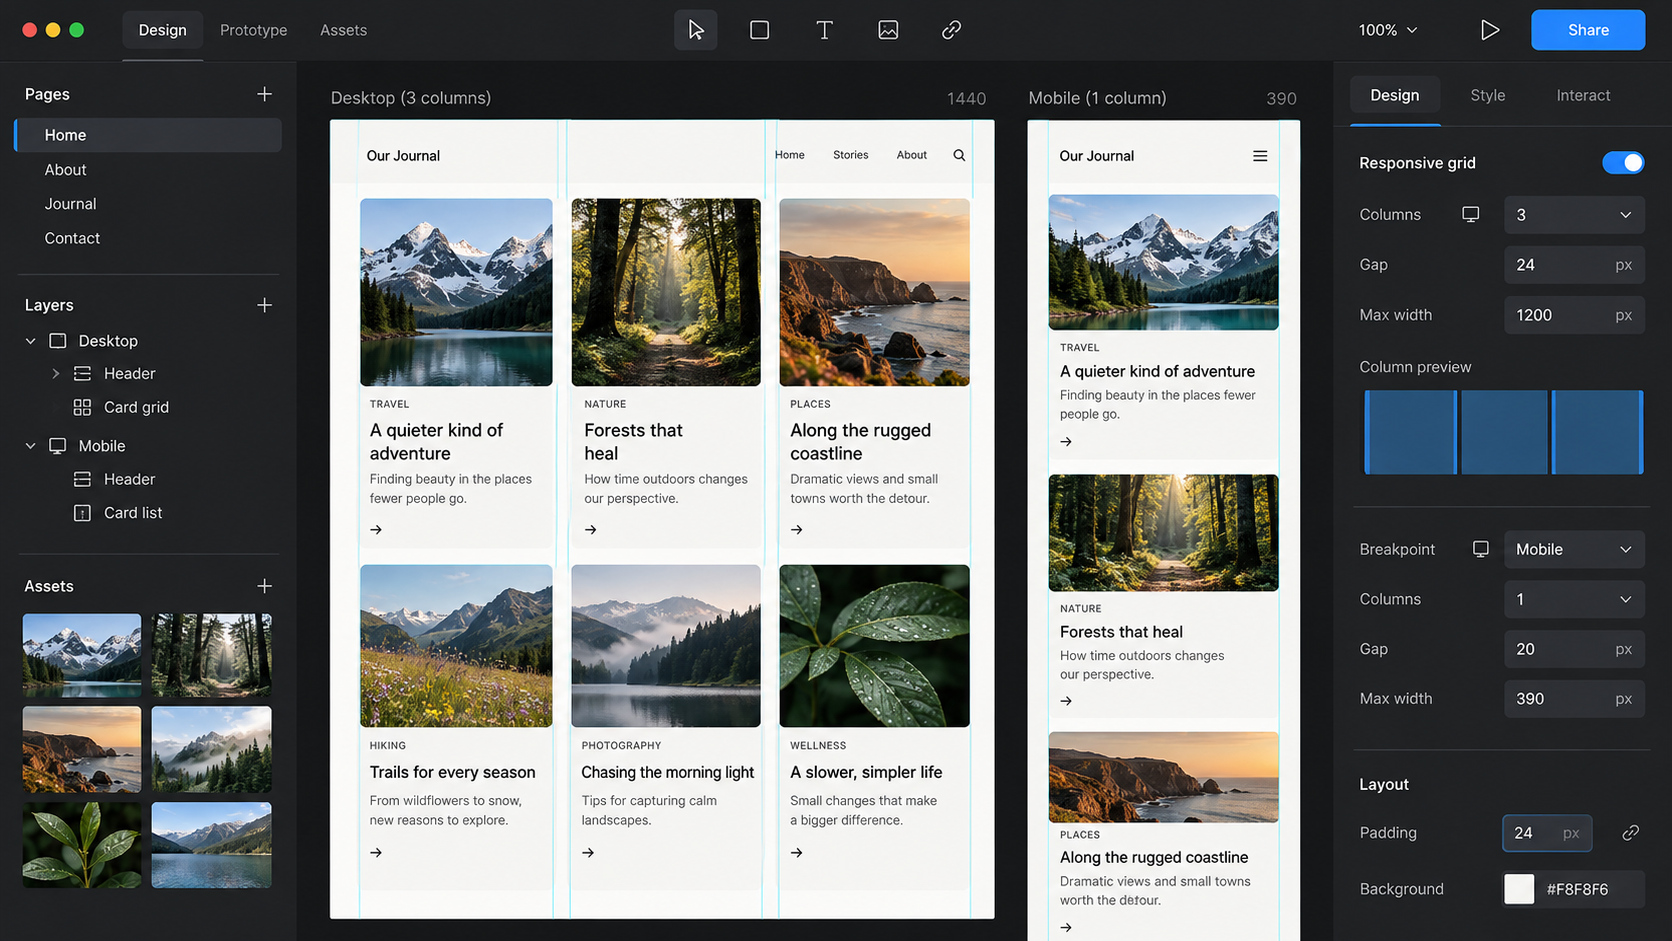Click the device icon next to Columns 3

coord(1471,215)
